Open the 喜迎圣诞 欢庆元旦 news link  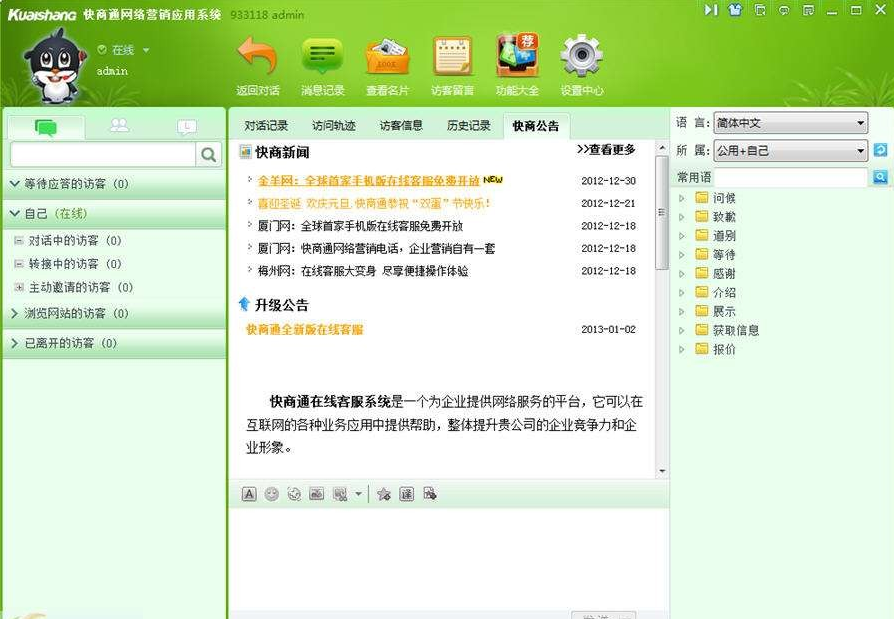coord(374,203)
